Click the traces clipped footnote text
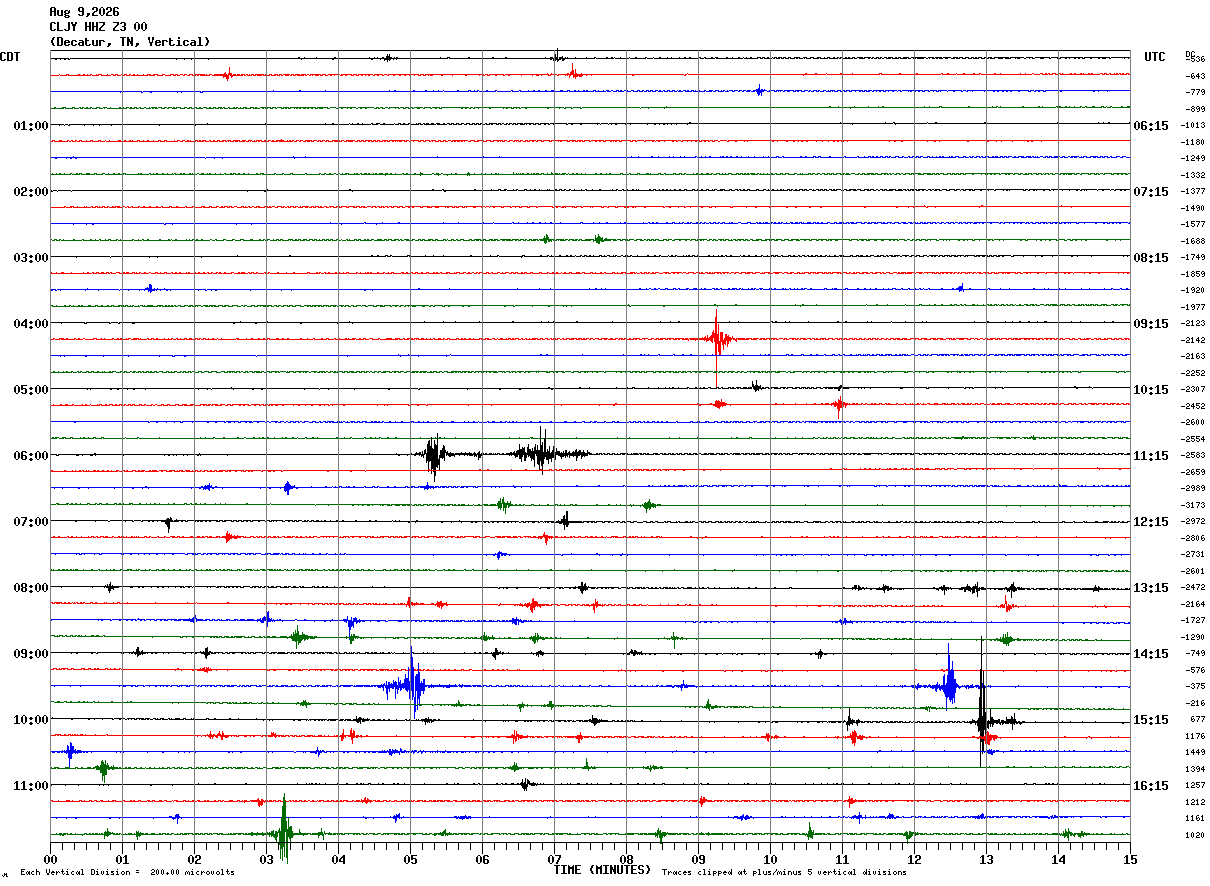The width and height of the screenshot is (1210, 886). click(x=784, y=873)
